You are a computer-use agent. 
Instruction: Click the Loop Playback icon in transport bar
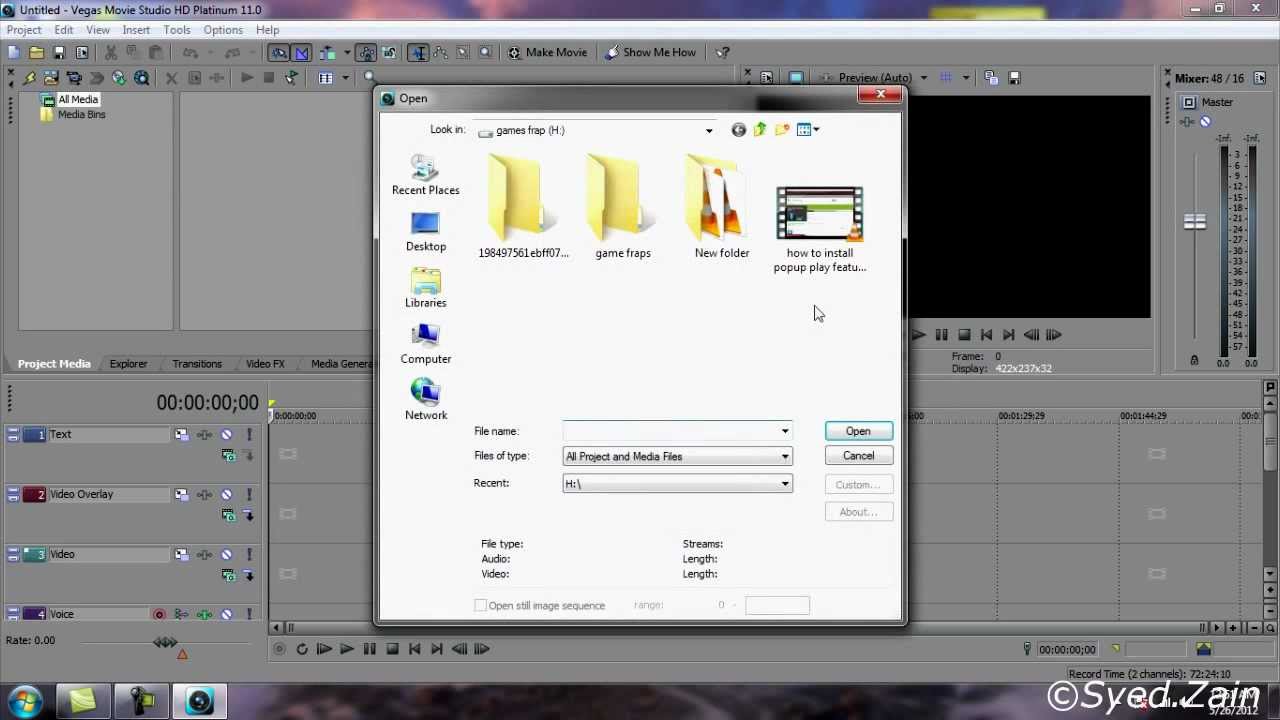pyautogui.click(x=302, y=650)
